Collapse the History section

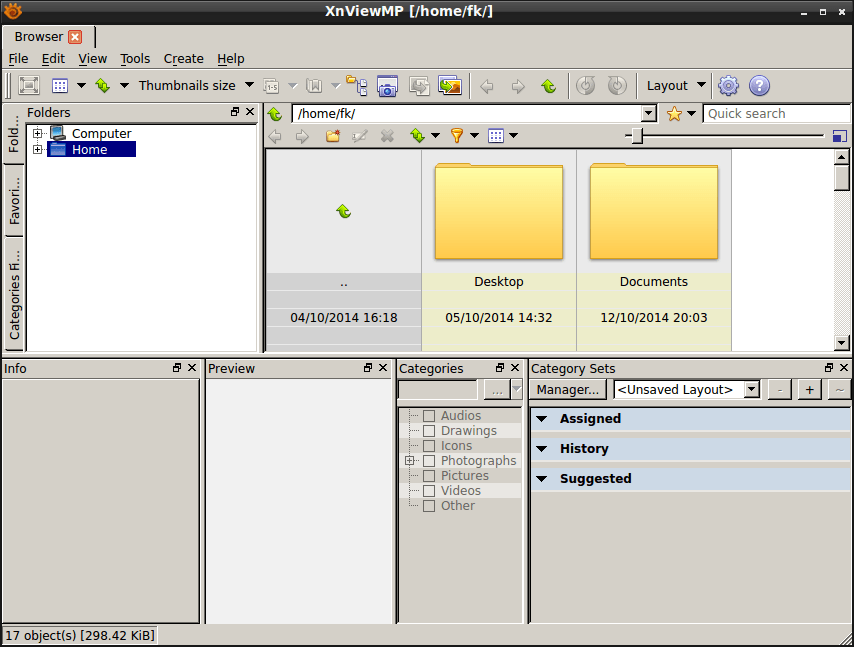point(541,449)
